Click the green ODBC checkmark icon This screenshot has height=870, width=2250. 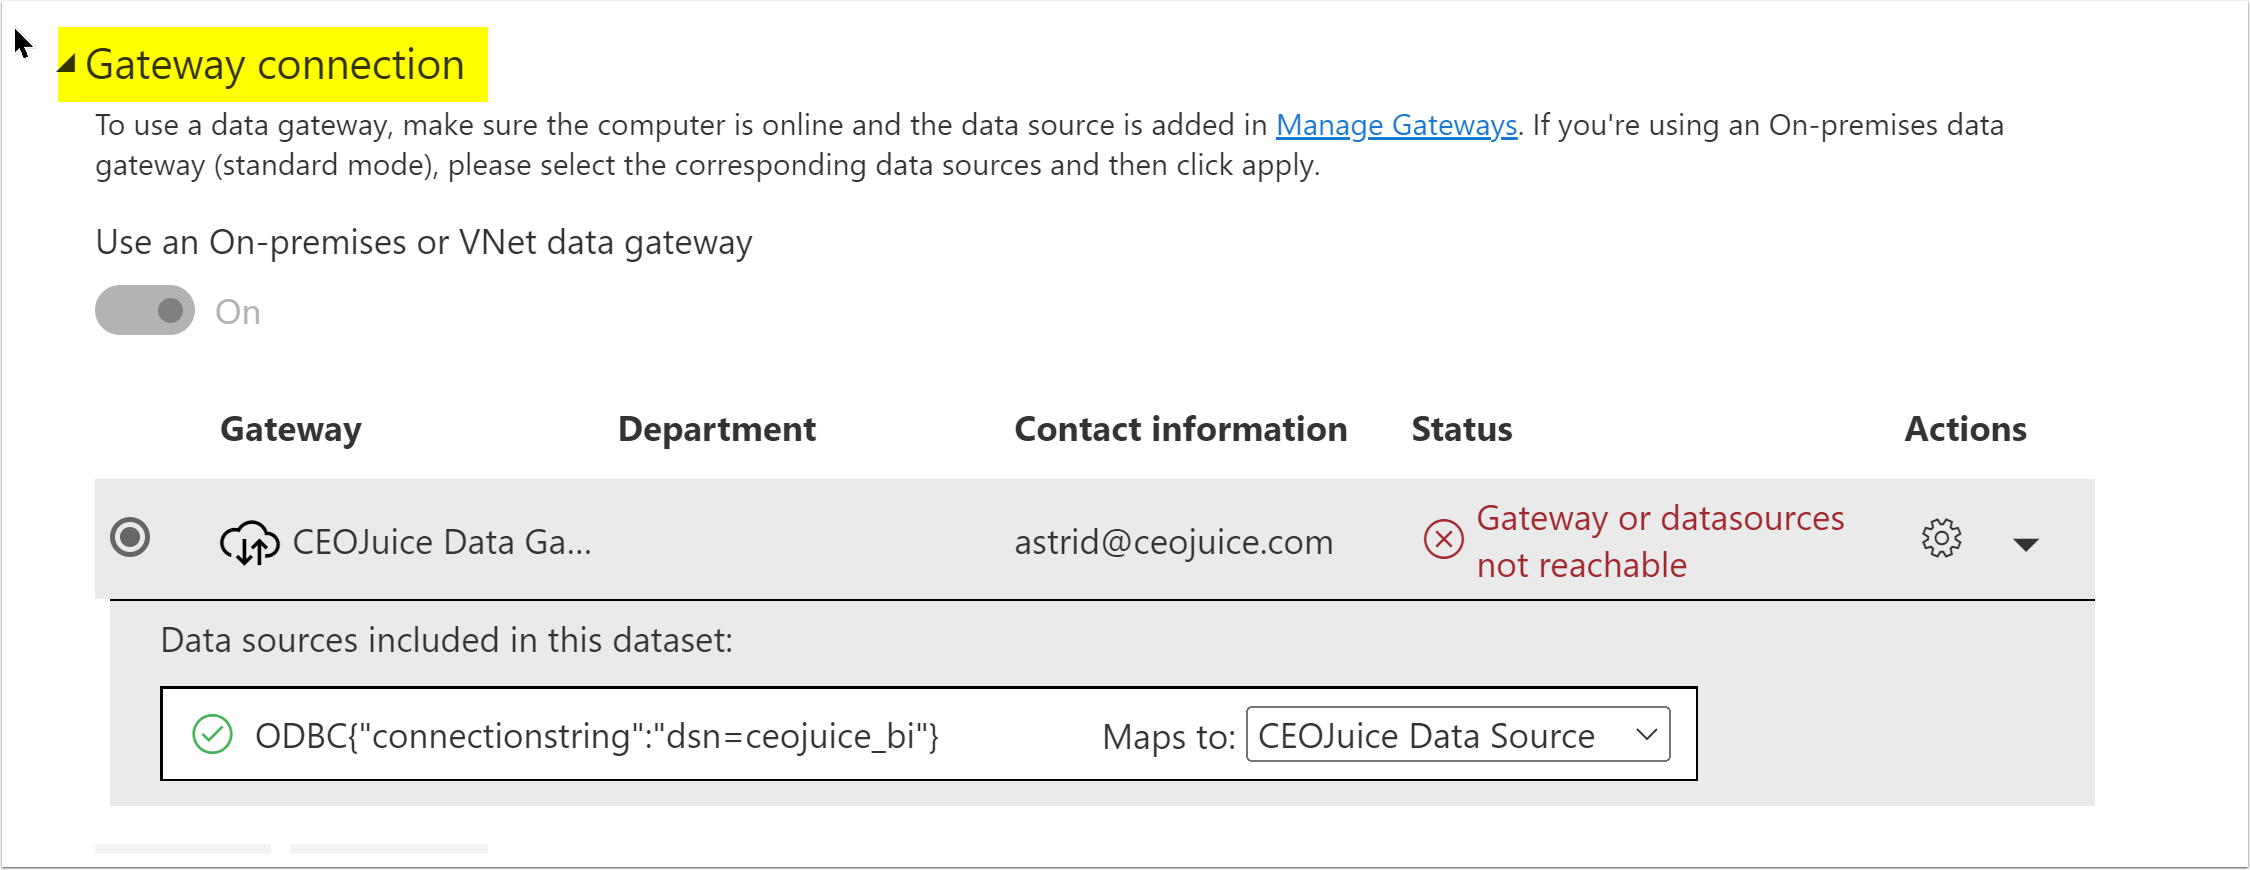point(212,734)
